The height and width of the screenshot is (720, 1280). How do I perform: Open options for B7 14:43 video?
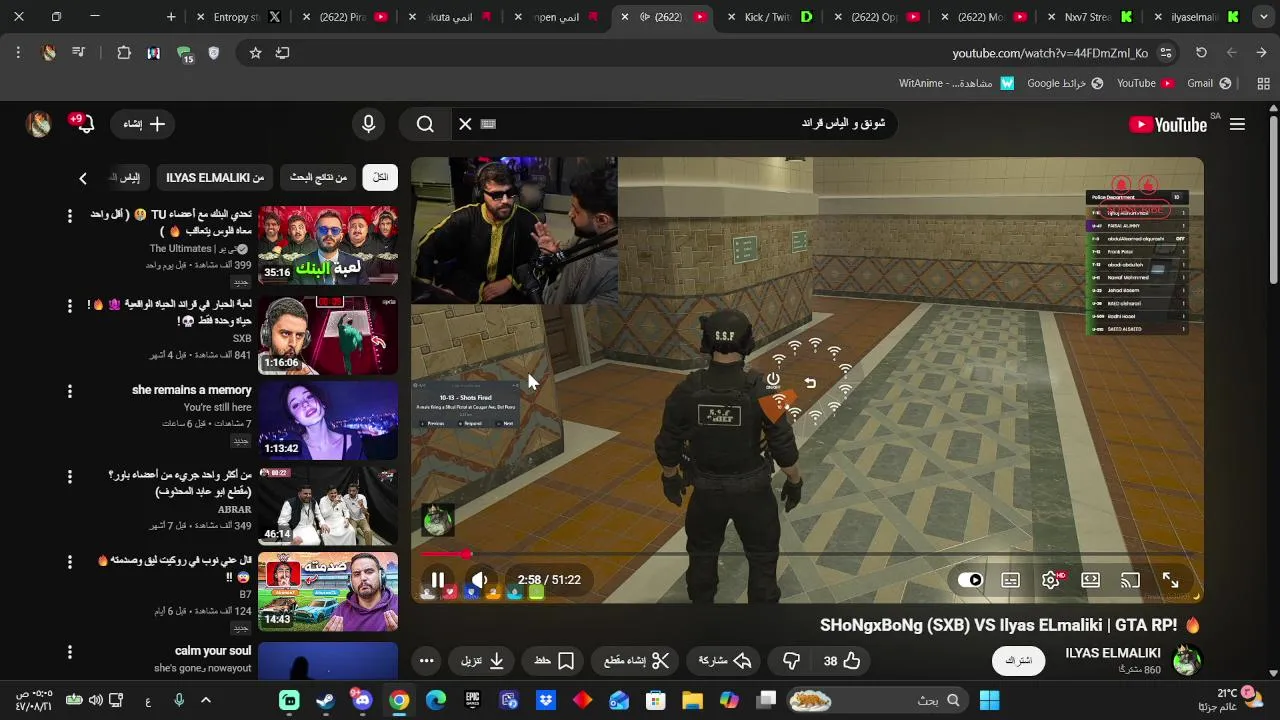70,562
